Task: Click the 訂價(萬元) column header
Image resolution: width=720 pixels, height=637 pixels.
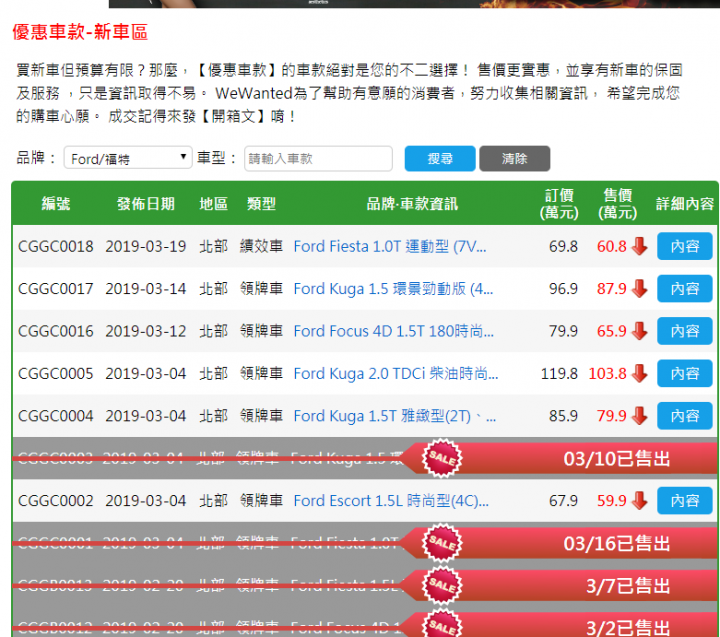Action: pos(559,203)
